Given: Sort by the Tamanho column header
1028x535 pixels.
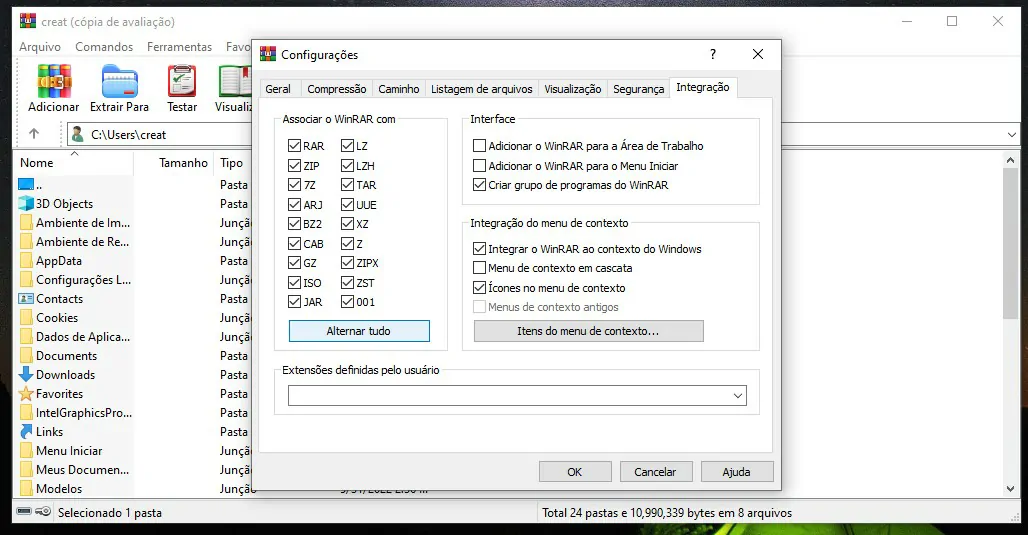Looking at the screenshot, I should click(x=183, y=163).
